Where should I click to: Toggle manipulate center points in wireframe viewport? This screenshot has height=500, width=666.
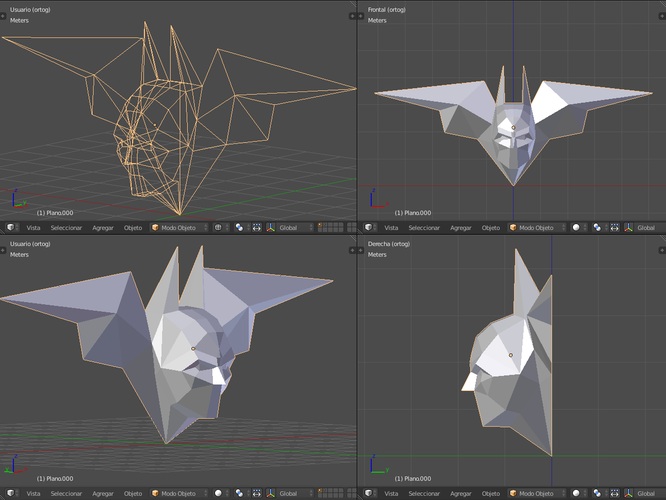coord(257,228)
